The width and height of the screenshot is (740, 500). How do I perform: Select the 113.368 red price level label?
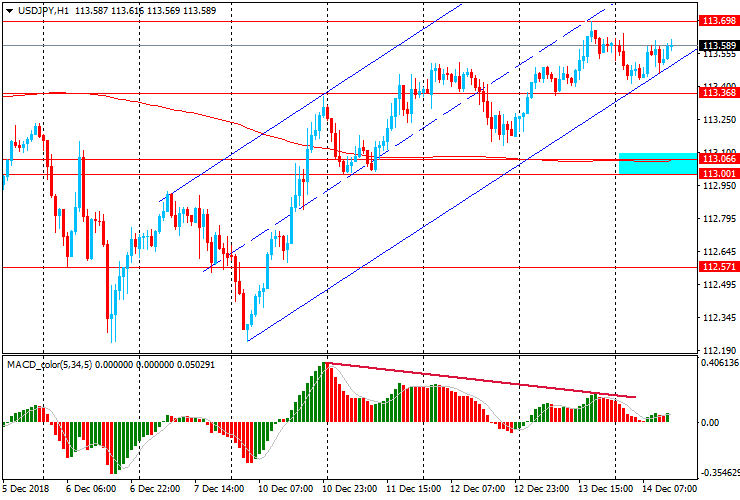point(719,93)
